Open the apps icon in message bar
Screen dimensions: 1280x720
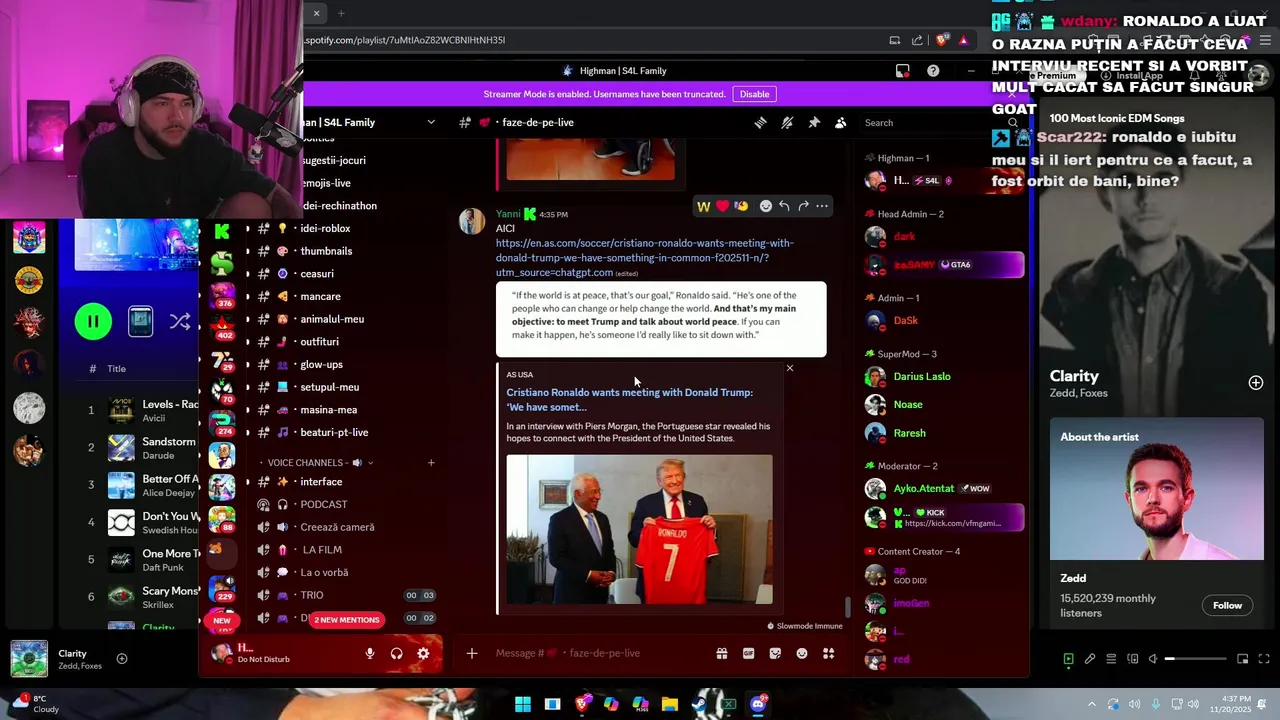pos(828,653)
